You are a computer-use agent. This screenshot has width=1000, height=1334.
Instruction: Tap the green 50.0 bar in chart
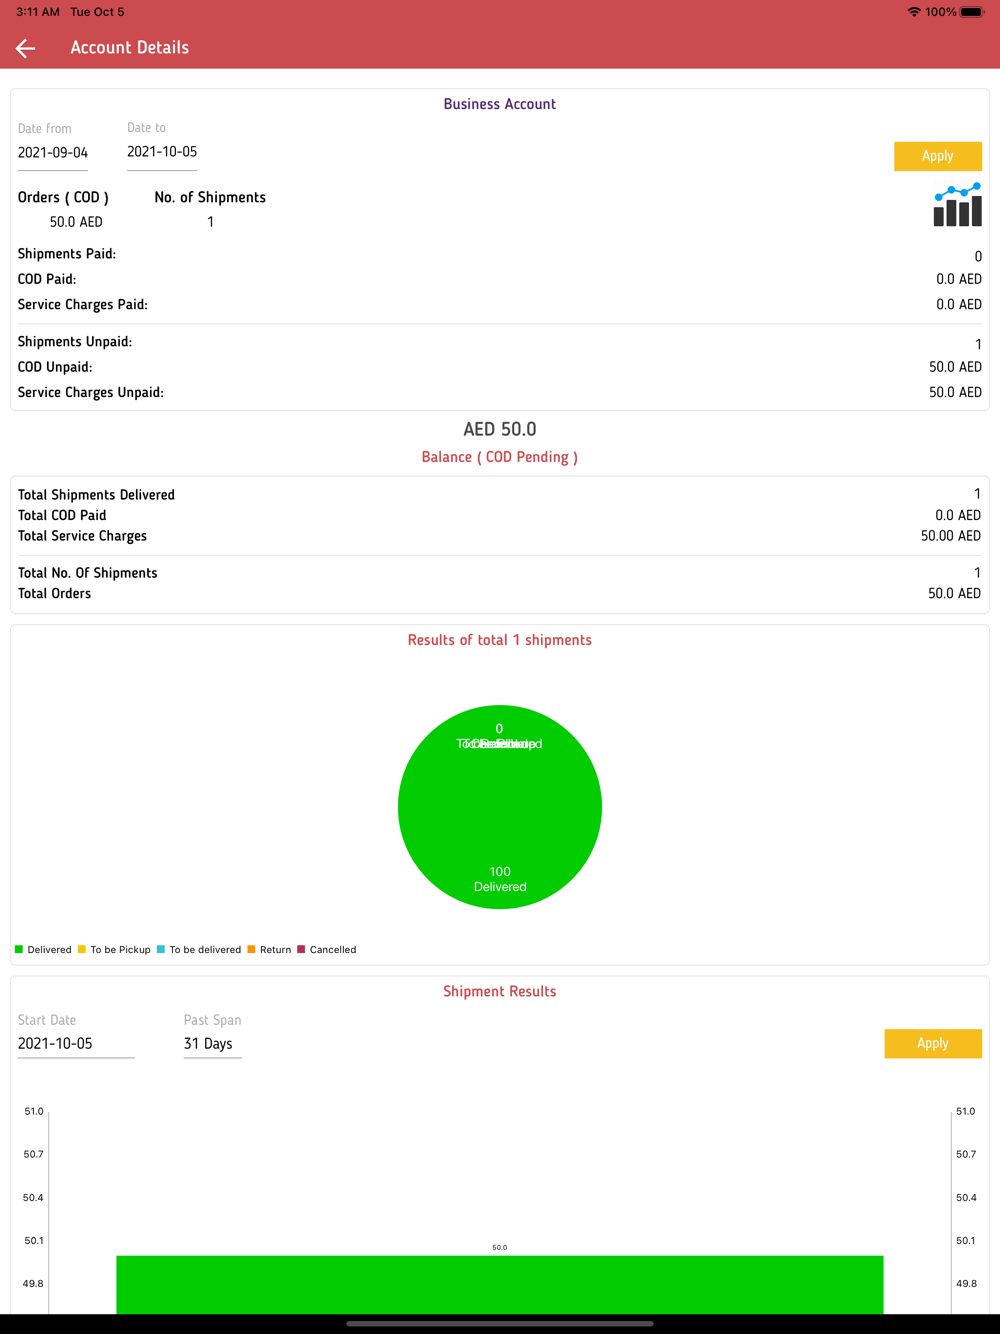click(x=500, y=1284)
